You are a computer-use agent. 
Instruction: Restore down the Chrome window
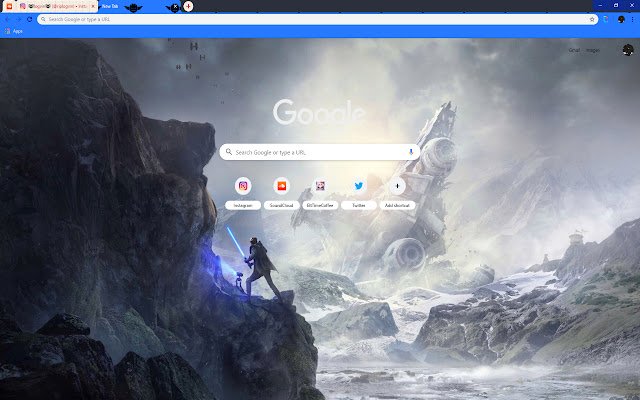click(x=616, y=5)
